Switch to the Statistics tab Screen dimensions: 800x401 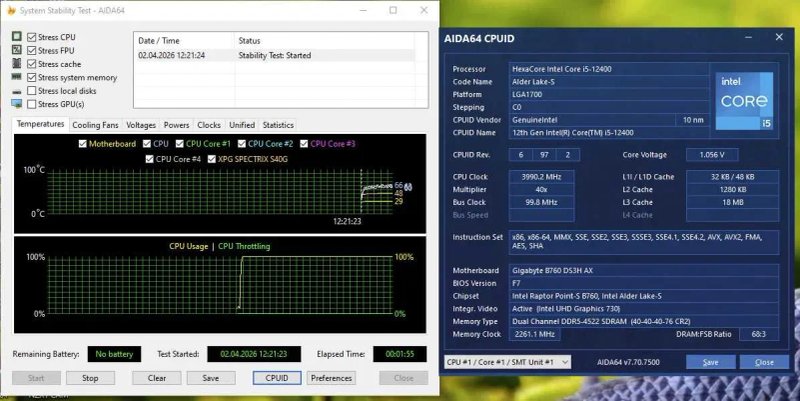pos(278,125)
